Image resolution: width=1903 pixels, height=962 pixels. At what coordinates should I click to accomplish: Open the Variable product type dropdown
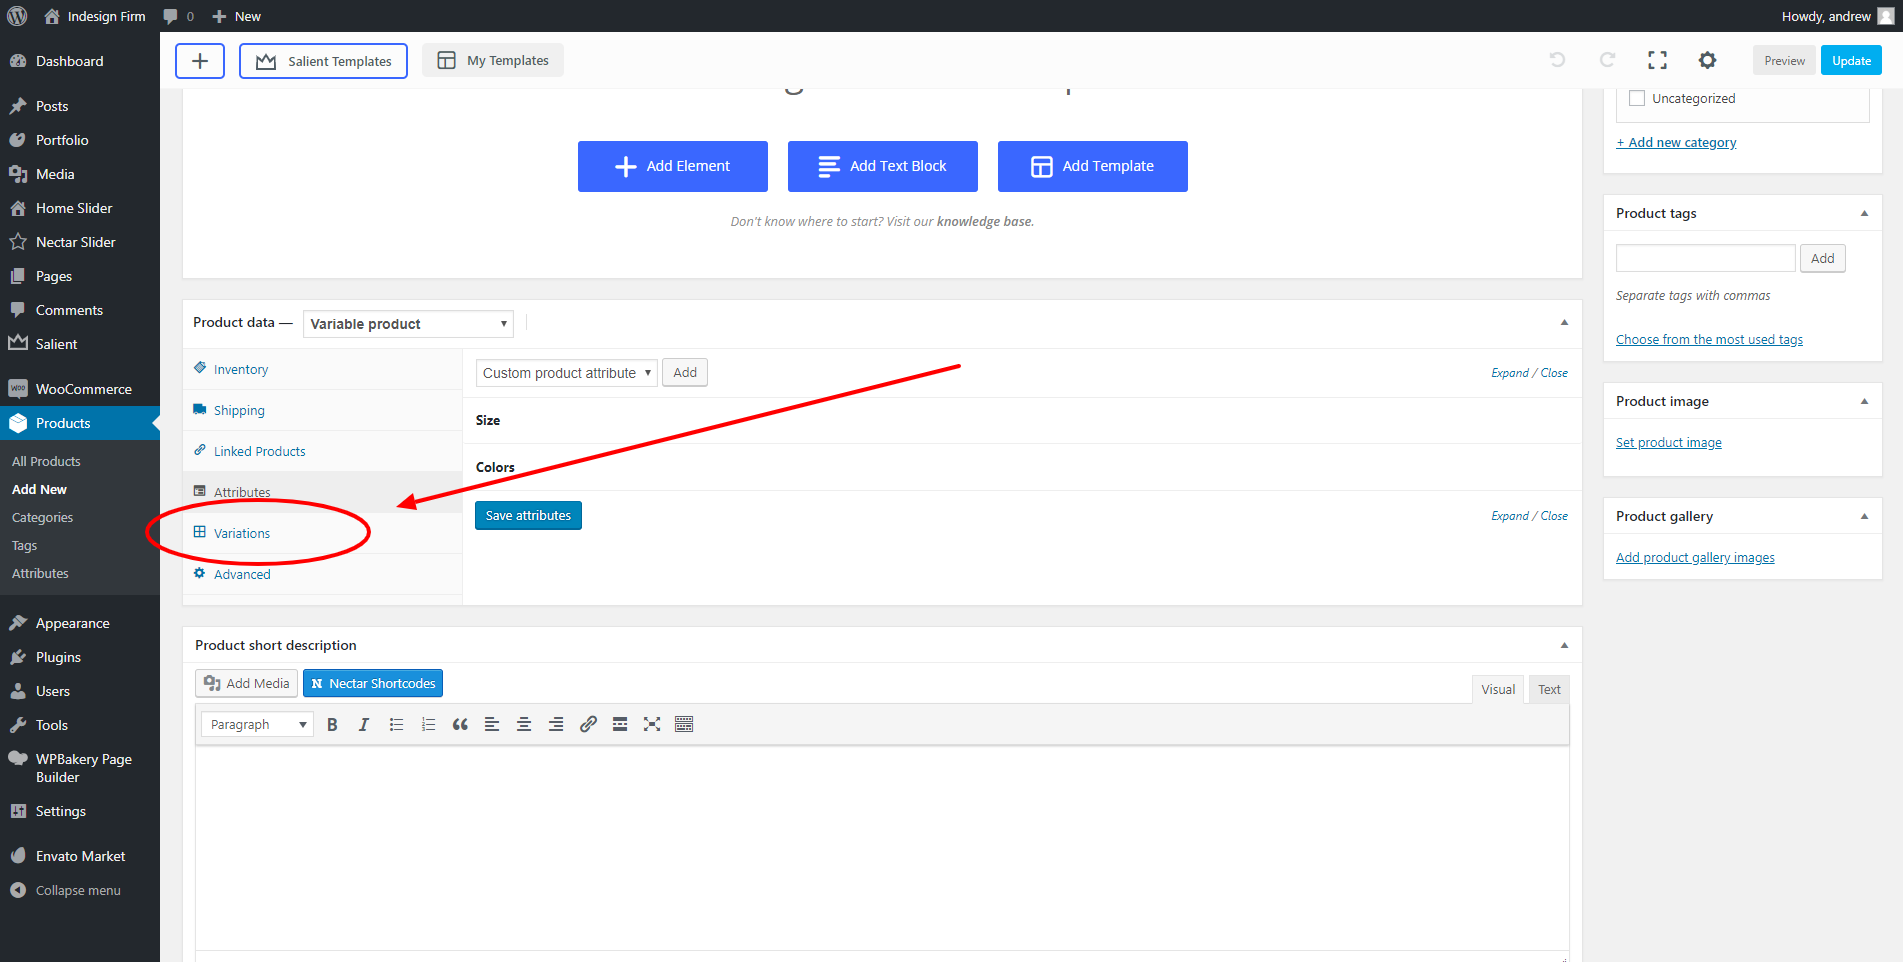coord(408,324)
